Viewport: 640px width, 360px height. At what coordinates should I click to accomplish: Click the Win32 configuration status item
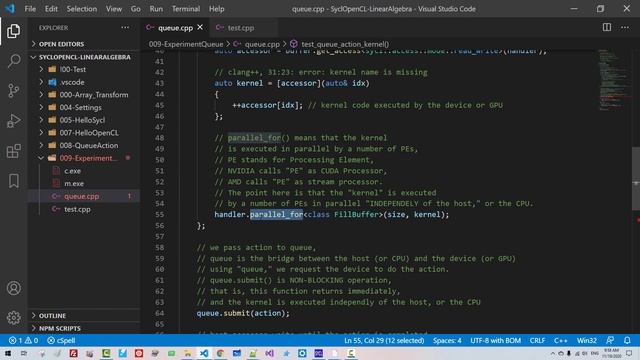pyautogui.click(x=587, y=340)
